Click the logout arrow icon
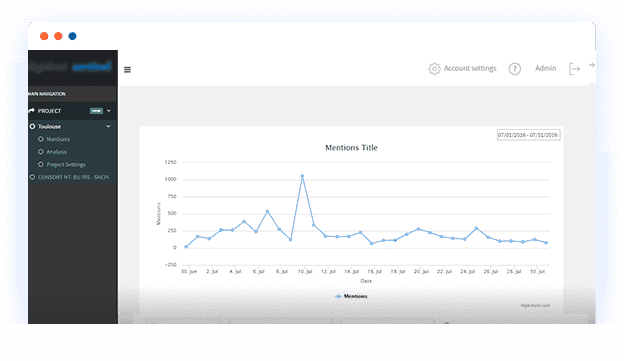624x361 pixels. pyautogui.click(x=574, y=69)
